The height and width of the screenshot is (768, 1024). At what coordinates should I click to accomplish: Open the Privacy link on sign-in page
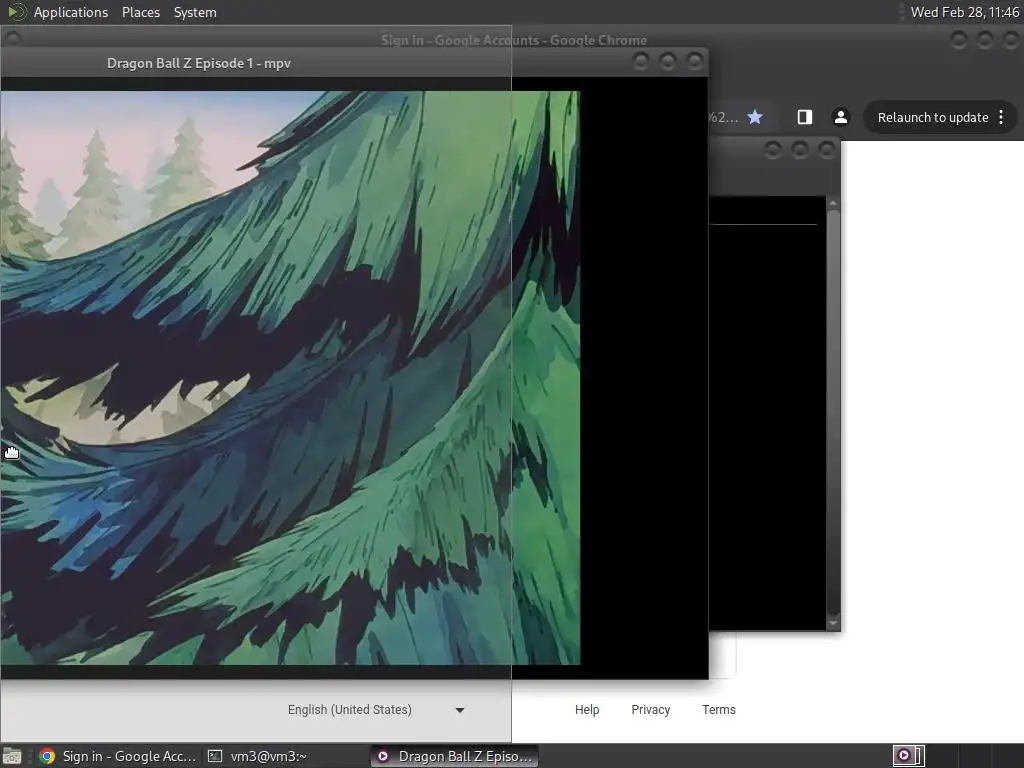tap(650, 710)
